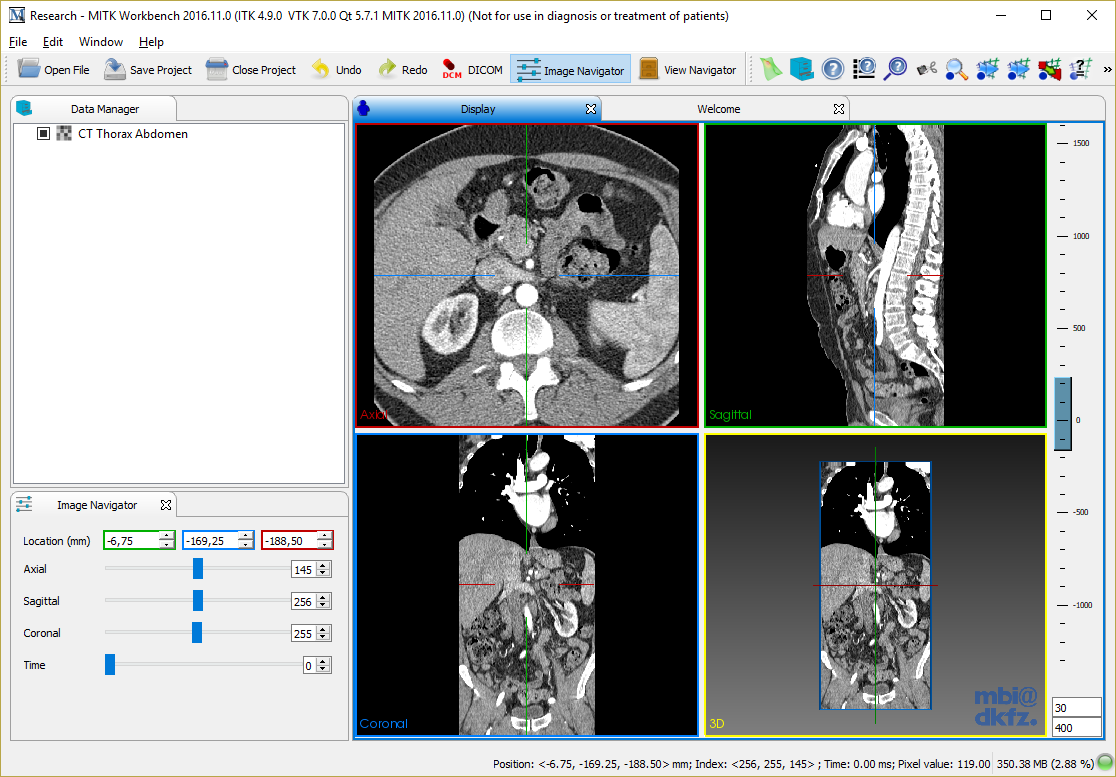Click the level window field showing 400
Image resolution: width=1116 pixels, height=777 pixels.
(1074, 728)
